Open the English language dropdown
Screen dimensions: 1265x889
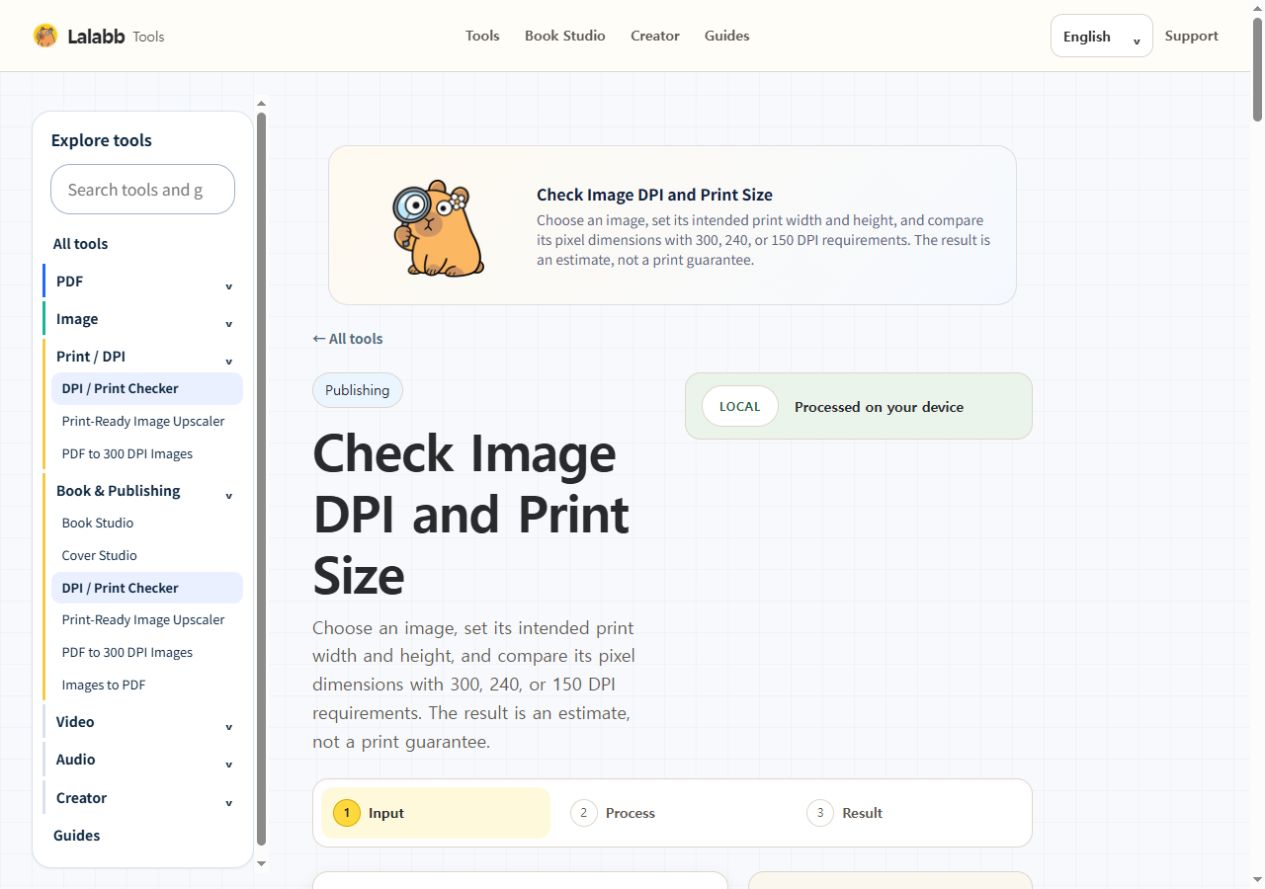1101,36
